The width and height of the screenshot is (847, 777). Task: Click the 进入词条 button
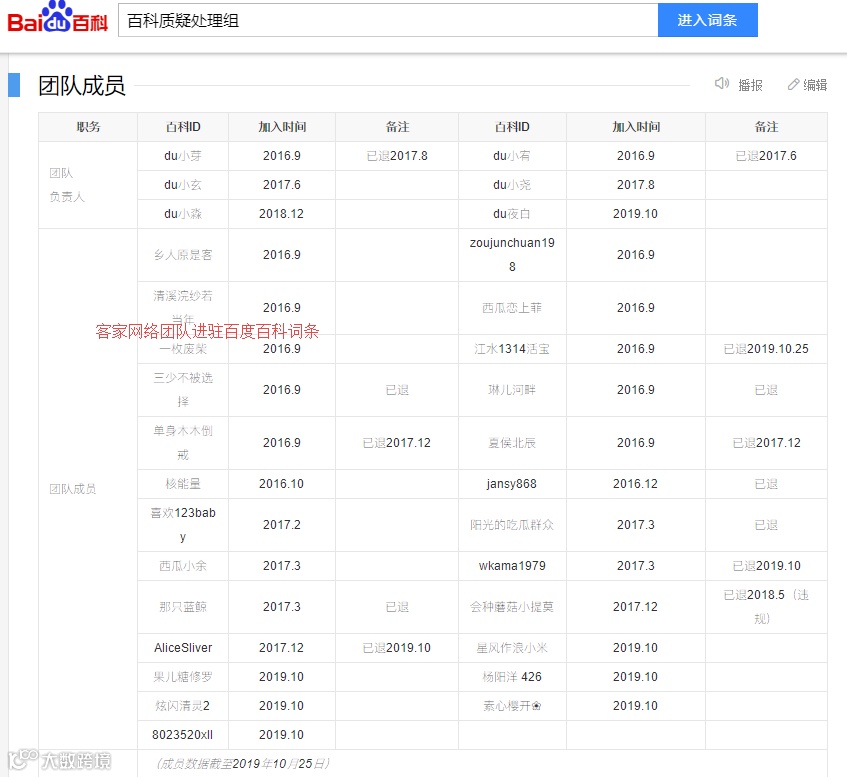click(x=708, y=20)
